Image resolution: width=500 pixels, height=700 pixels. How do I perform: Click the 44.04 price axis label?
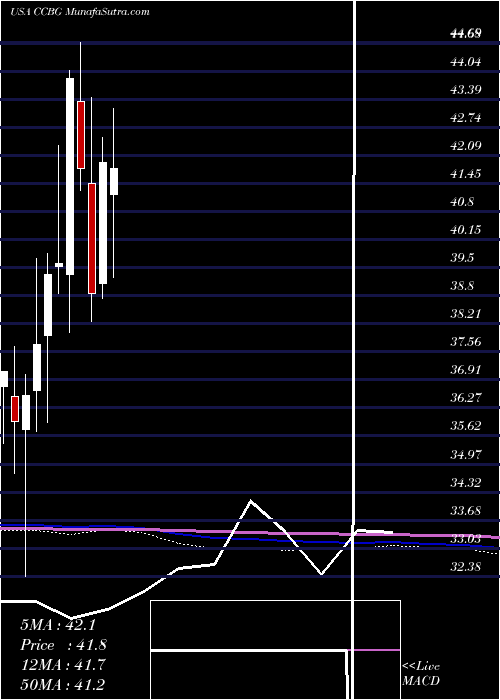pyautogui.click(x=466, y=61)
